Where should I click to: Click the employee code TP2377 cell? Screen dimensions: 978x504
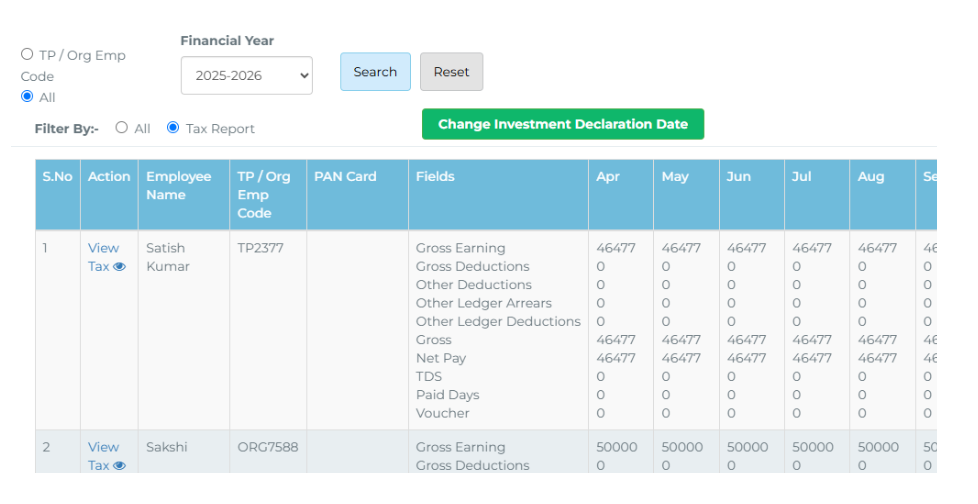260,248
